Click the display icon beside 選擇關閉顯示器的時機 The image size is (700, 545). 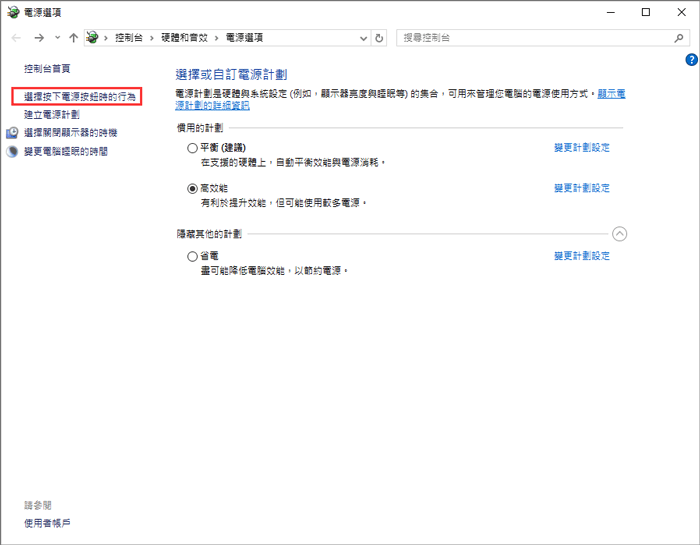coord(13,133)
